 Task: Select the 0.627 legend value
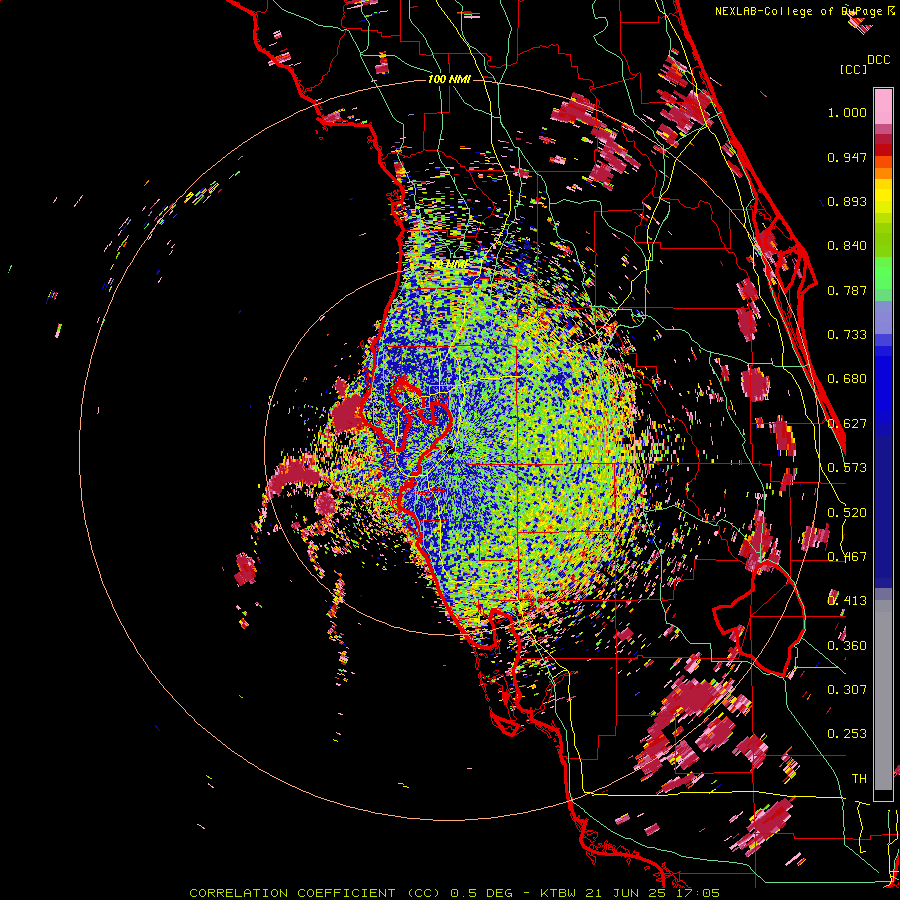[847, 424]
